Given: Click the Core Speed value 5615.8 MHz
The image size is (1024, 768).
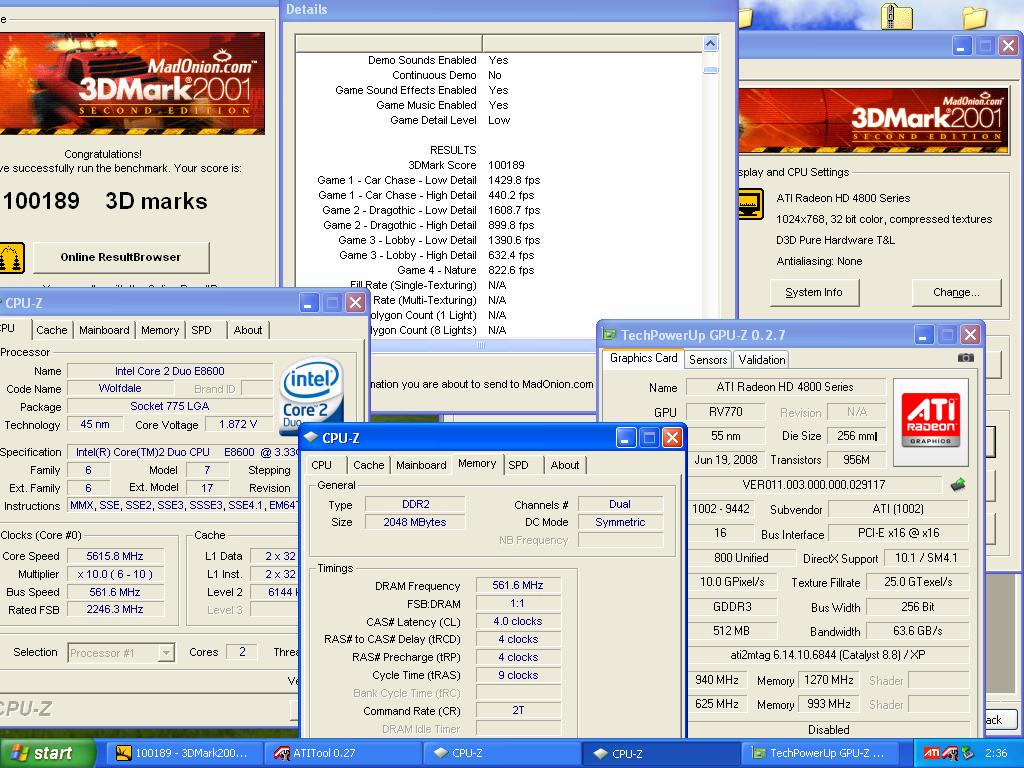Looking at the screenshot, I should click(x=115, y=556).
